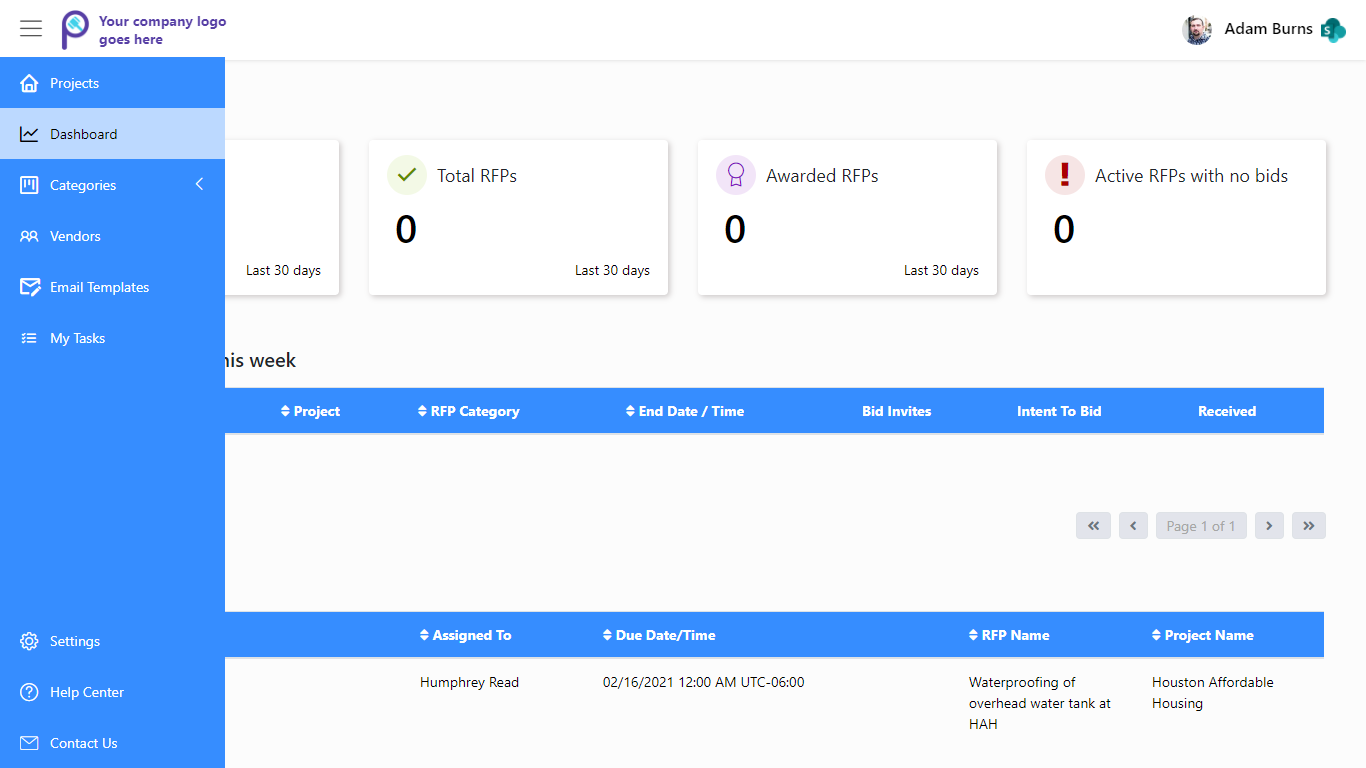Open the SharePoint icon beside Adam Burns
1366x768 pixels.
(1333, 30)
